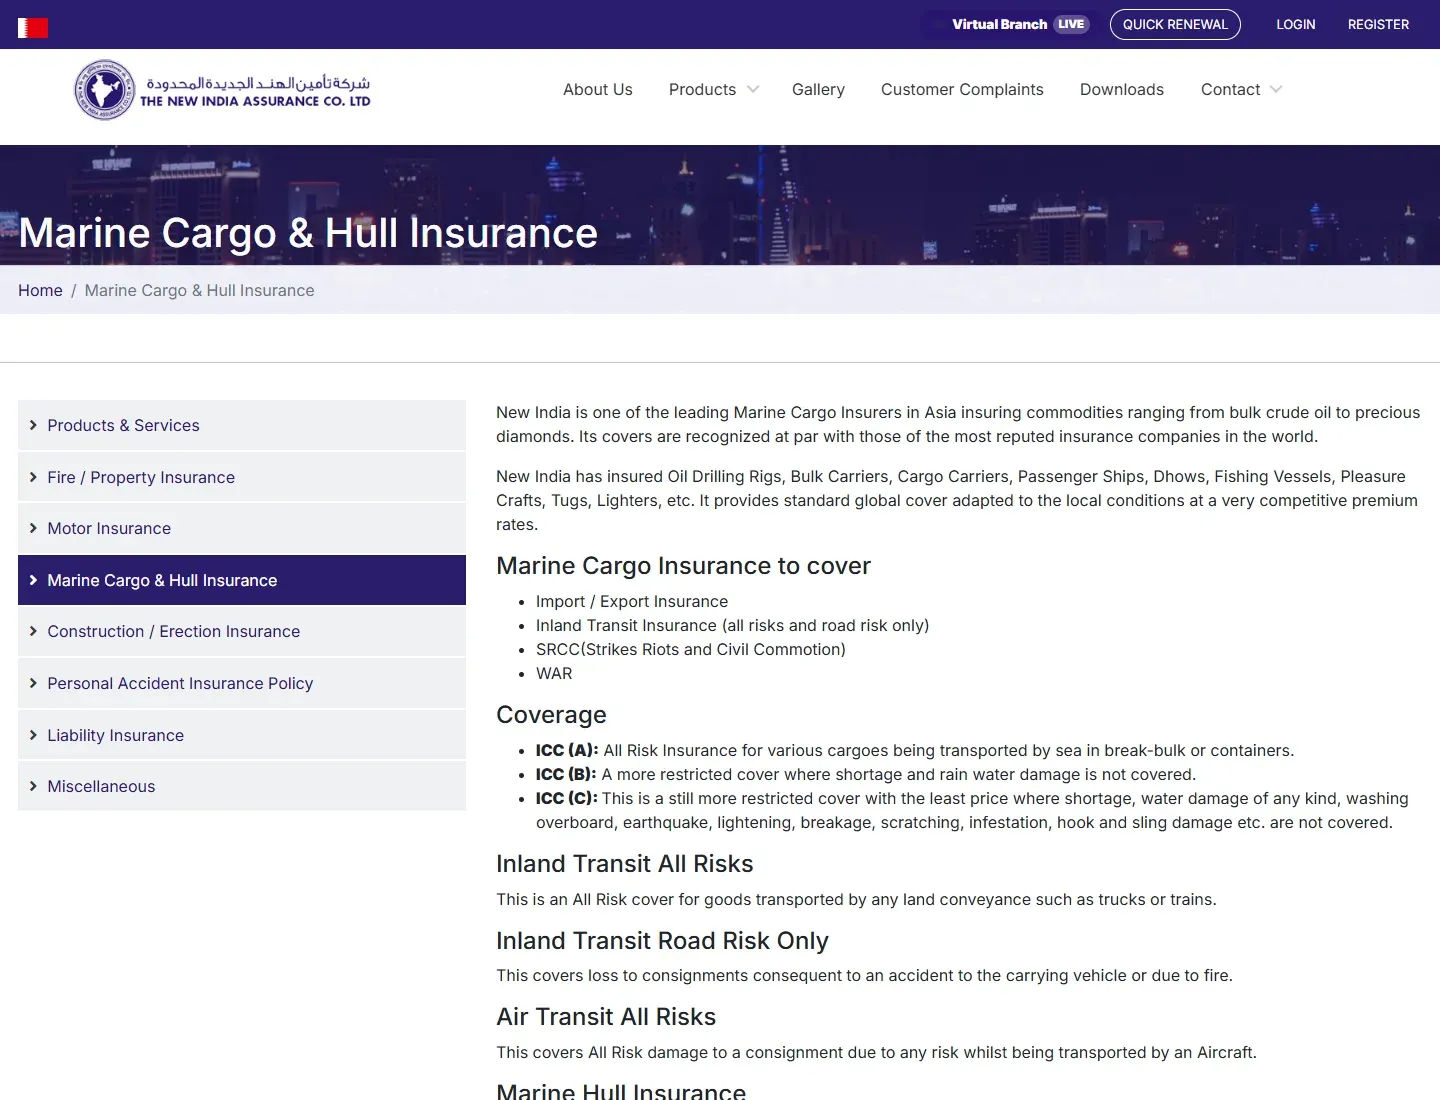The image size is (1440, 1100).
Task: Click the WAR bullet item
Action: point(554,673)
